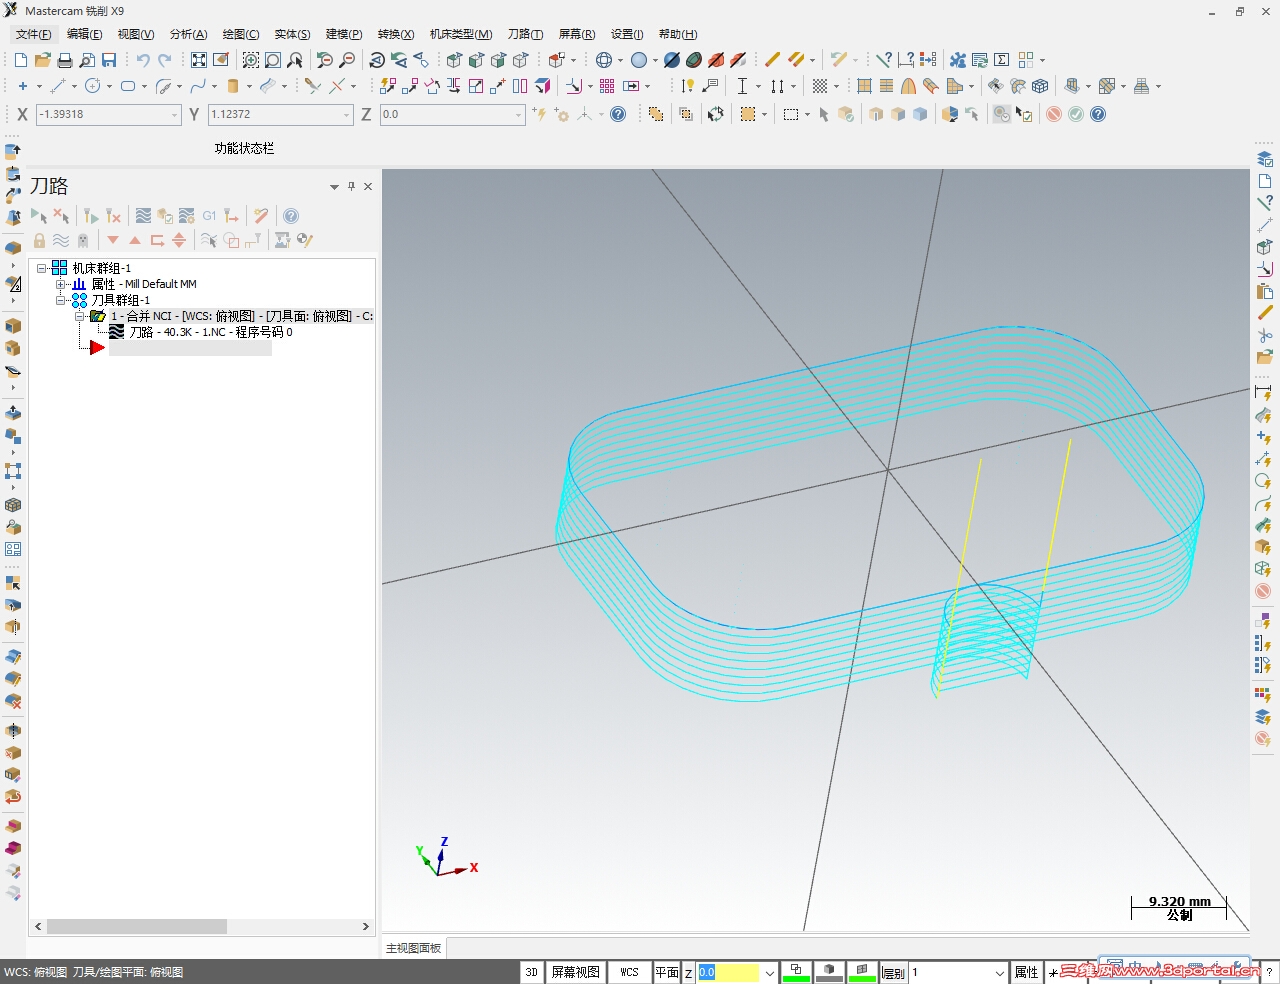1280x984 pixels.
Task: Toggle toolpath display with the wavy icon
Action: pos(61,240)
